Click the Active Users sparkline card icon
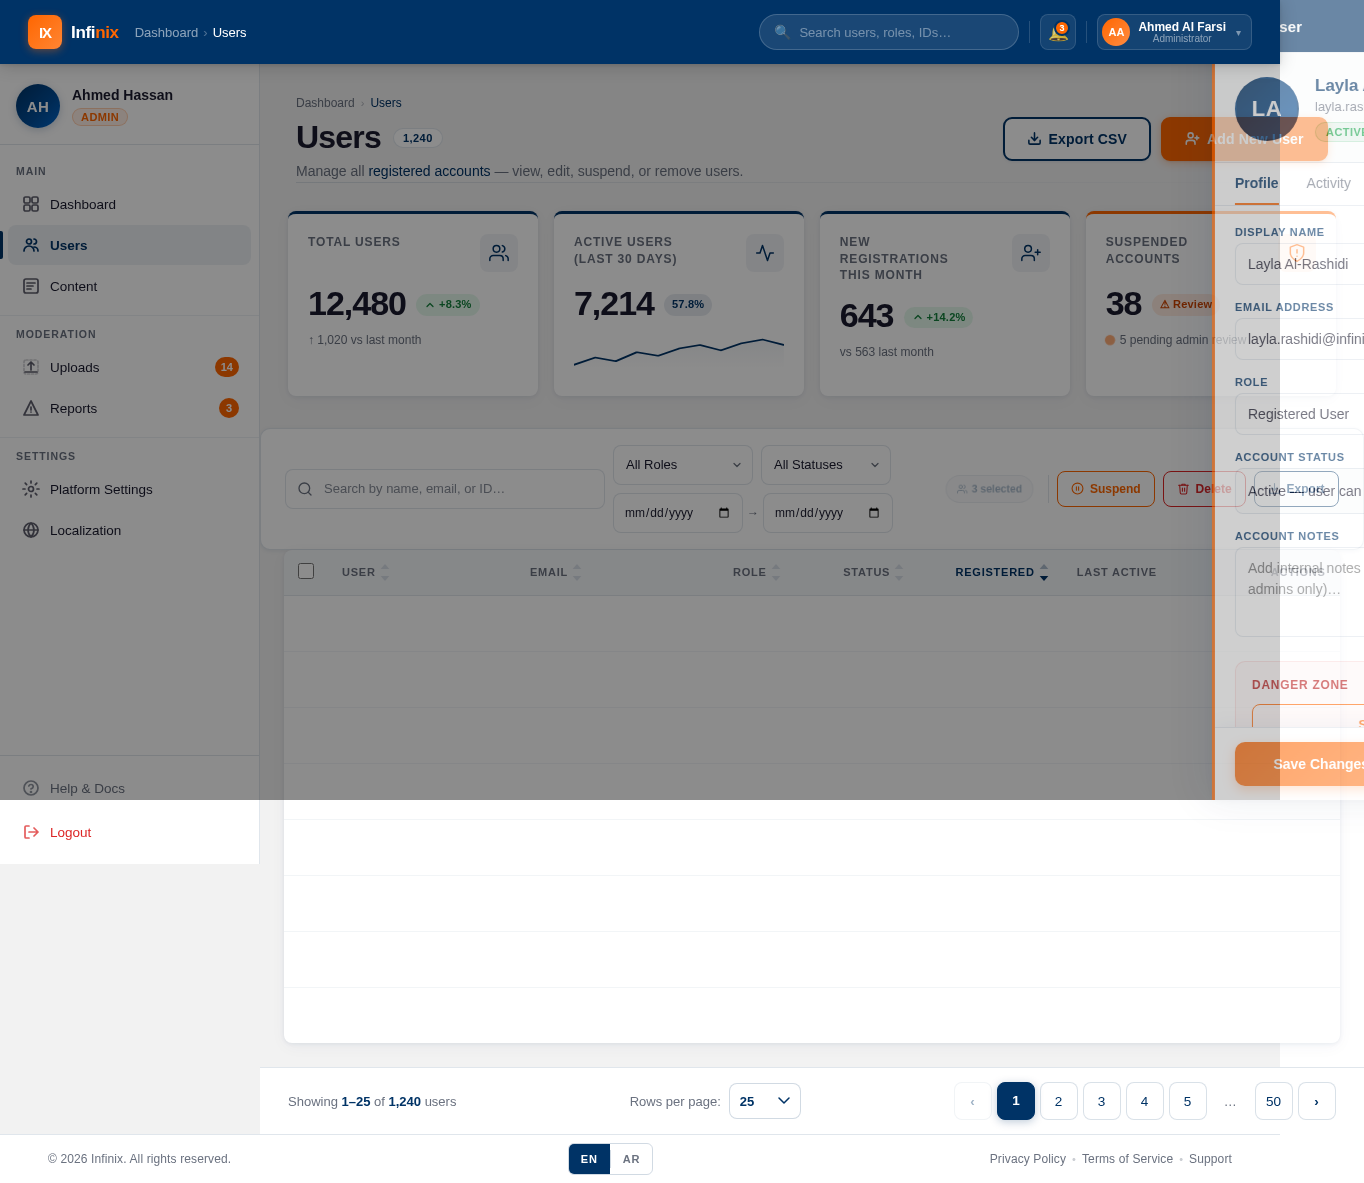The width and height of the screenshot is (1364, 1183). 765,253
